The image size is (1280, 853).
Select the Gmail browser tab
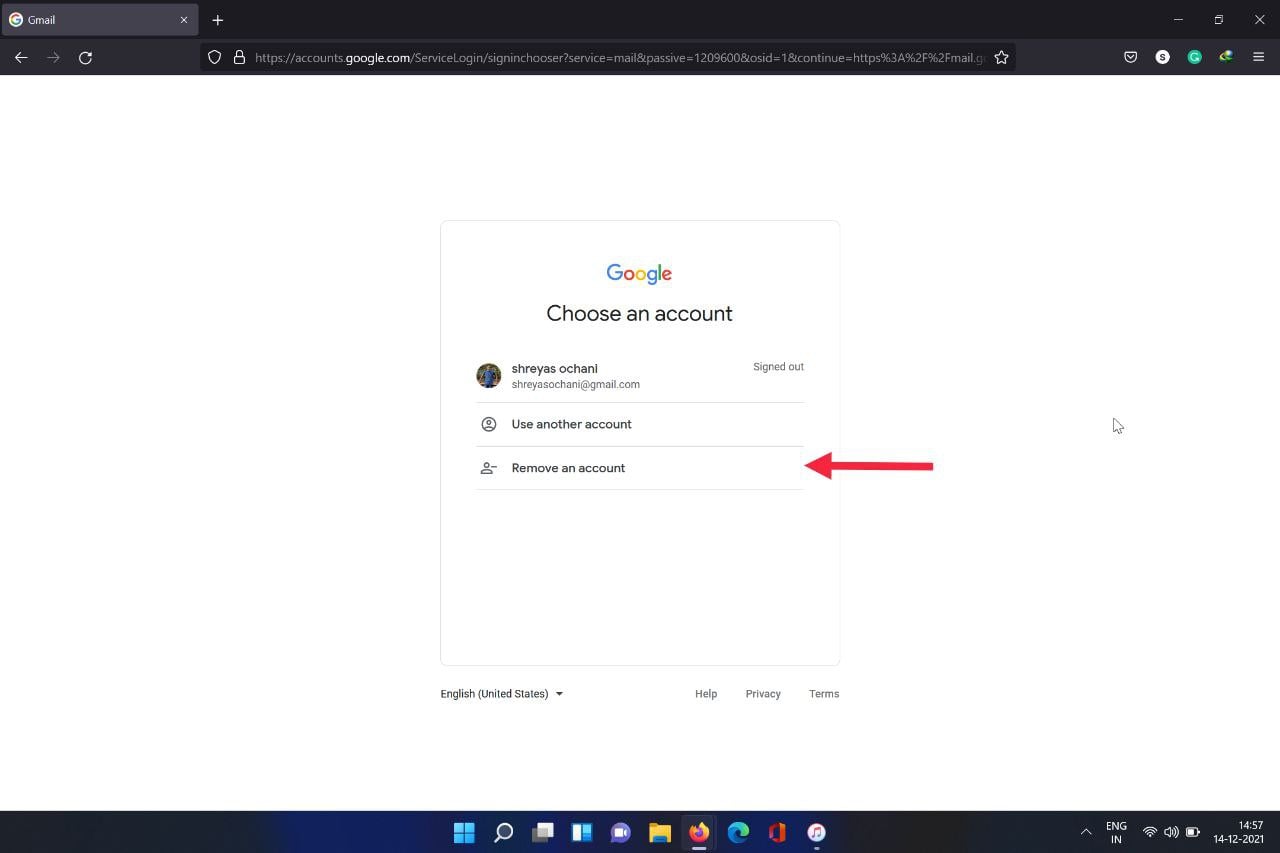pyautogui.click(x=99, y=20)
